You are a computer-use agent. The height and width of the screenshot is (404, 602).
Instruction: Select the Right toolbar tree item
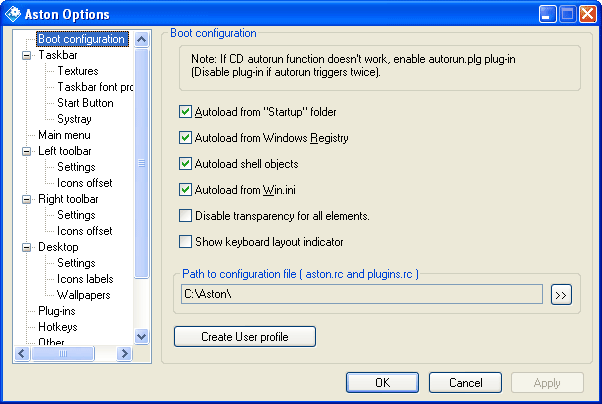coord(68,199)
